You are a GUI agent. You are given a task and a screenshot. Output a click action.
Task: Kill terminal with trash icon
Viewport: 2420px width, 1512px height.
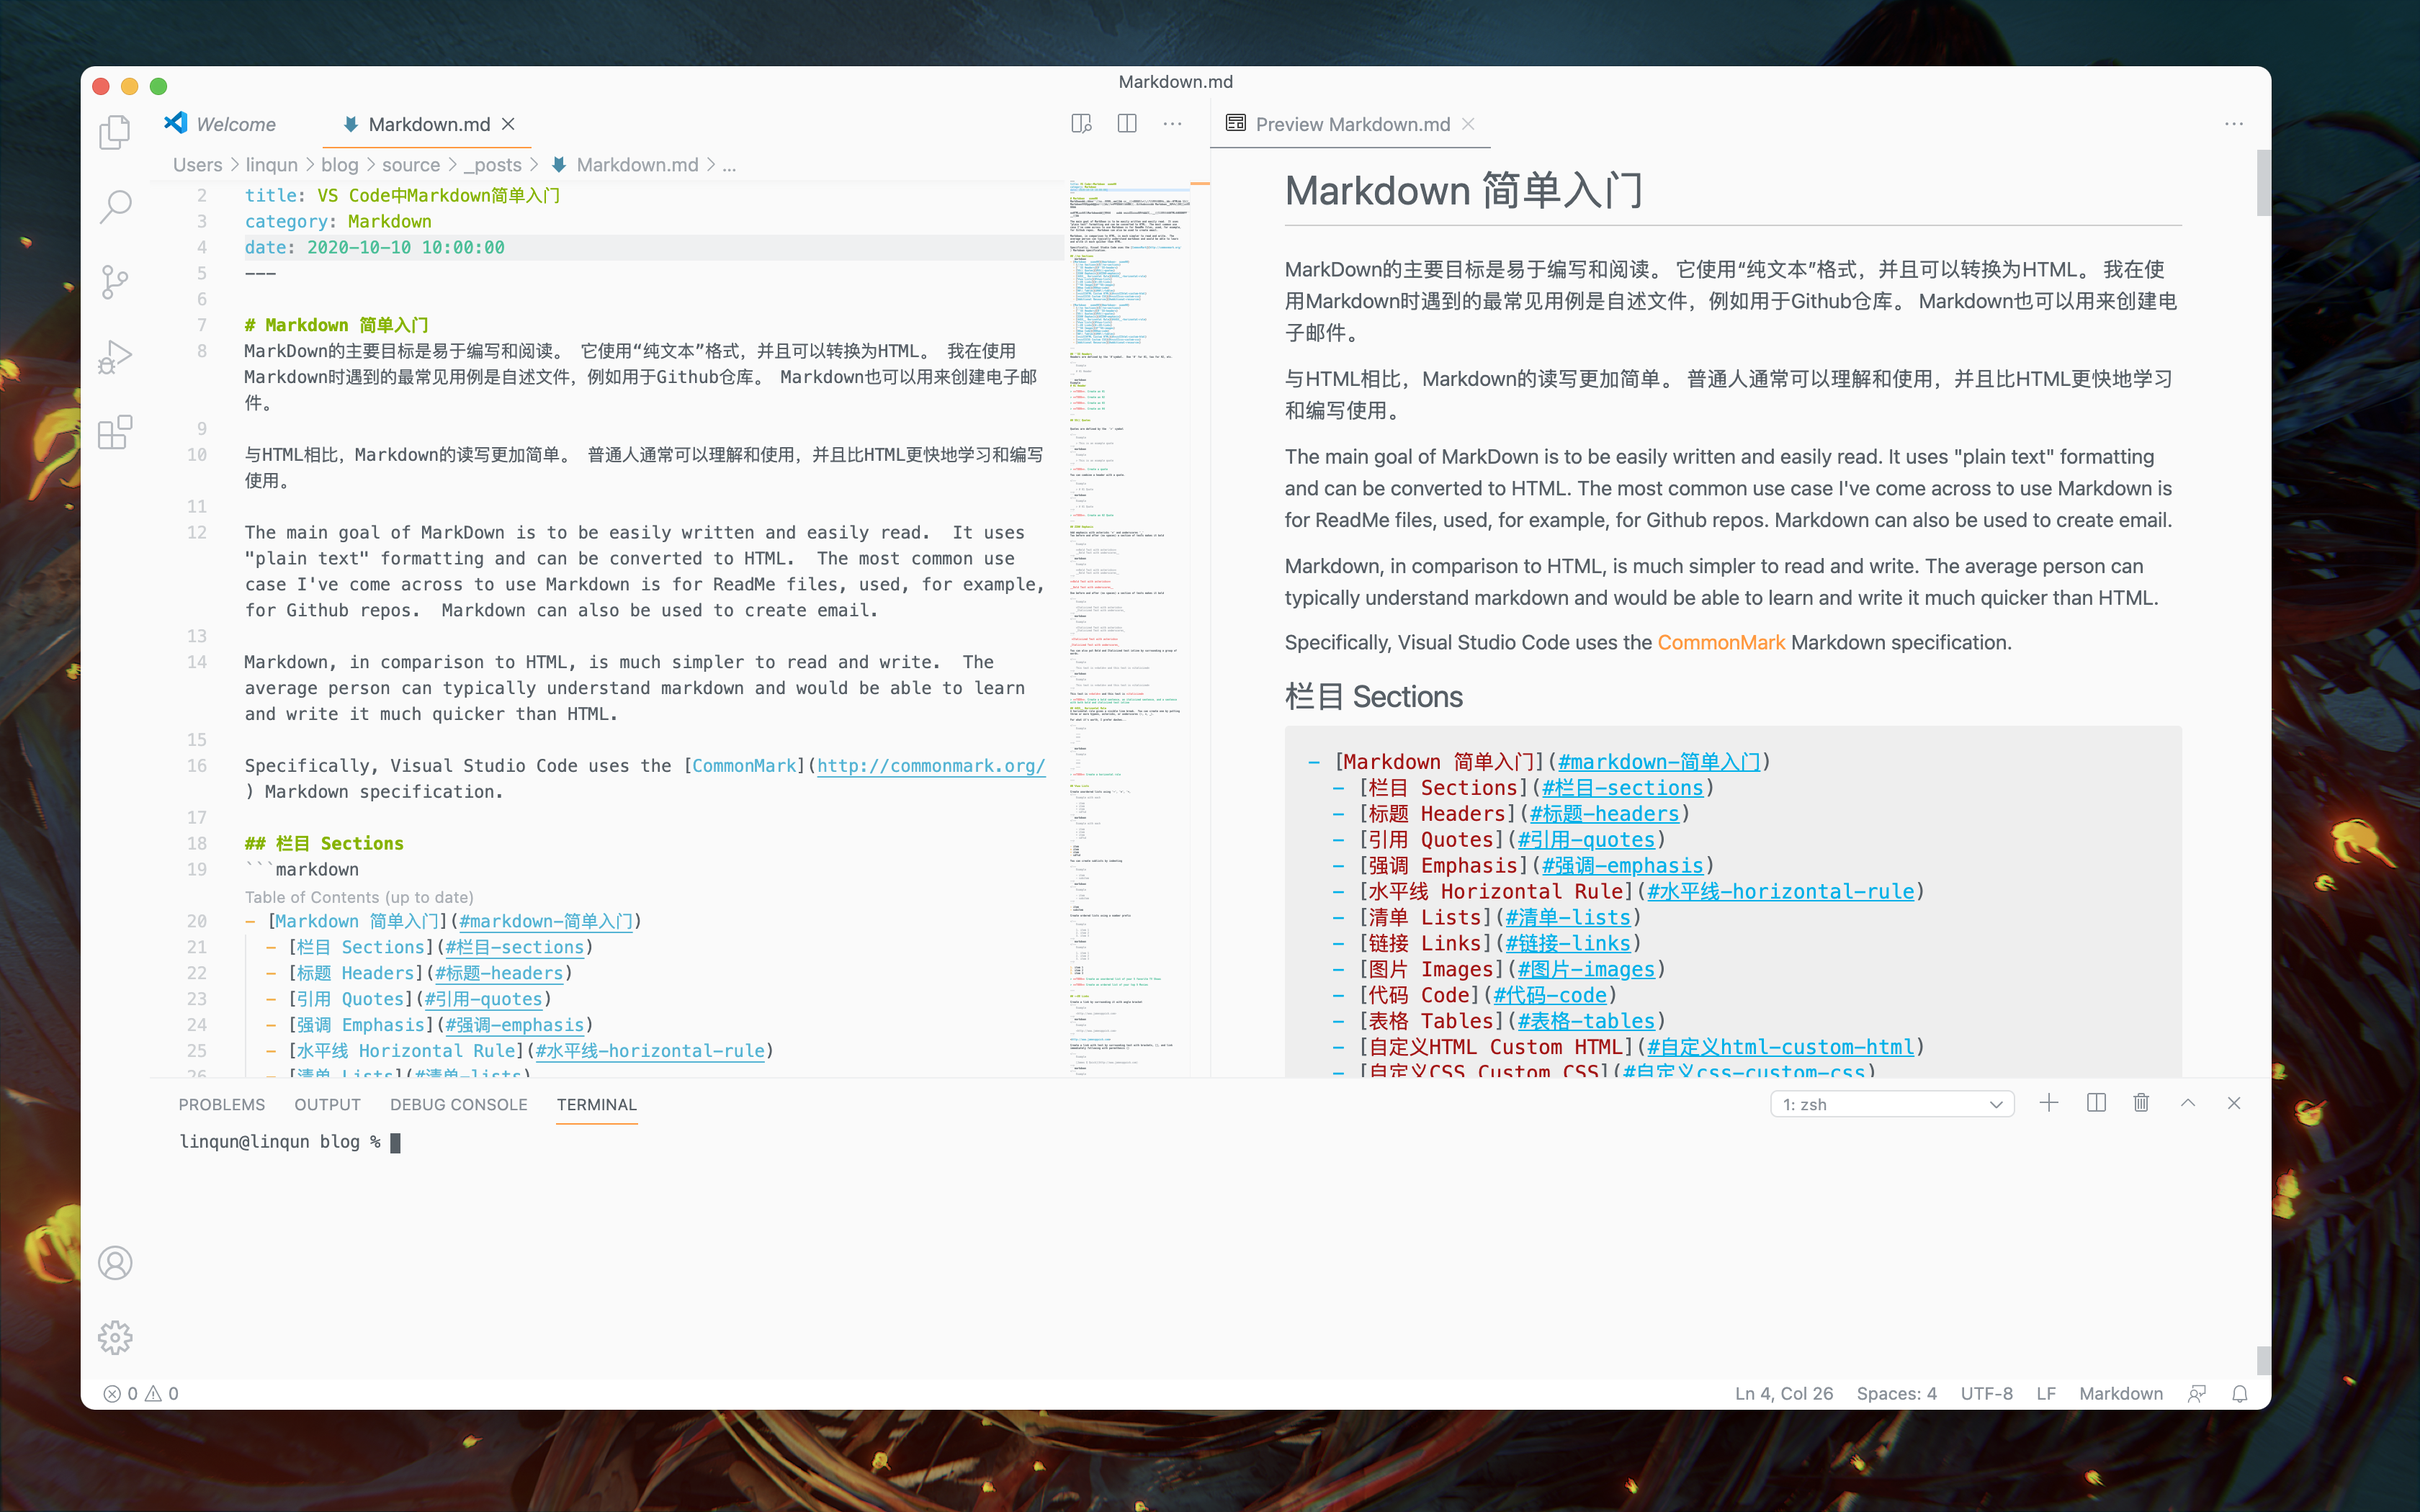pos(2141,1103)
